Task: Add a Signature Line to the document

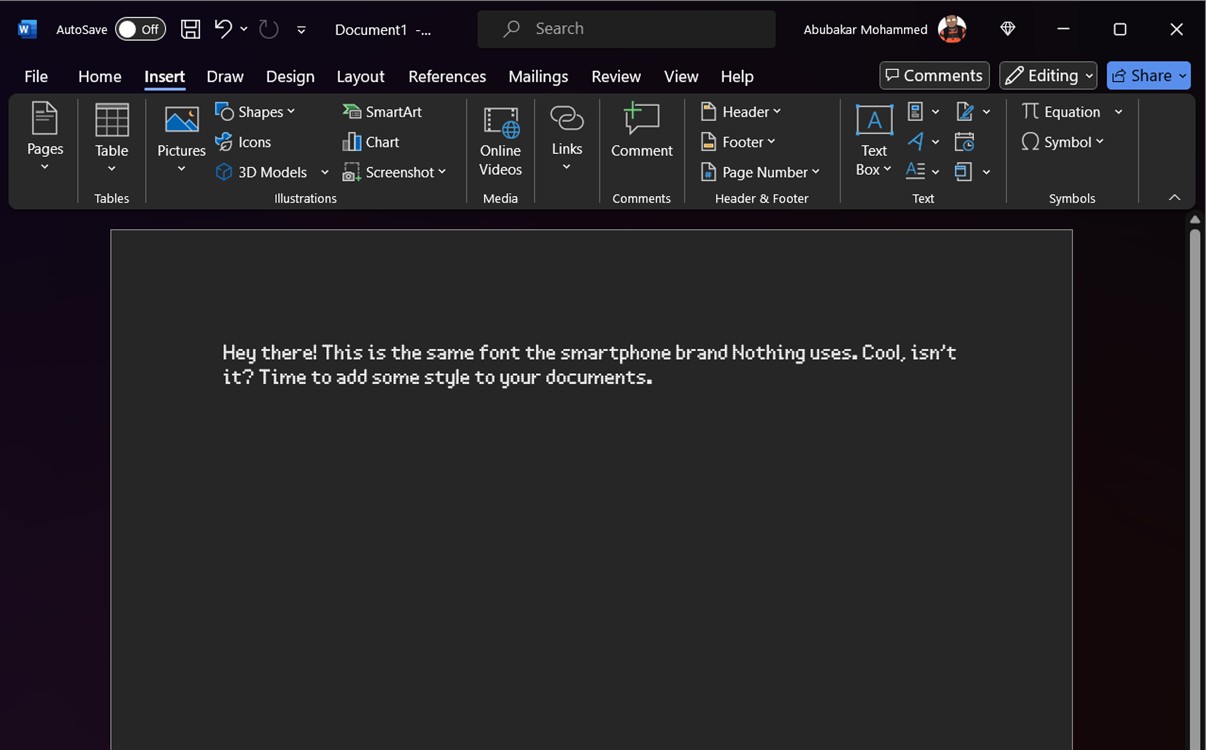Action: (x=964, y=111)
